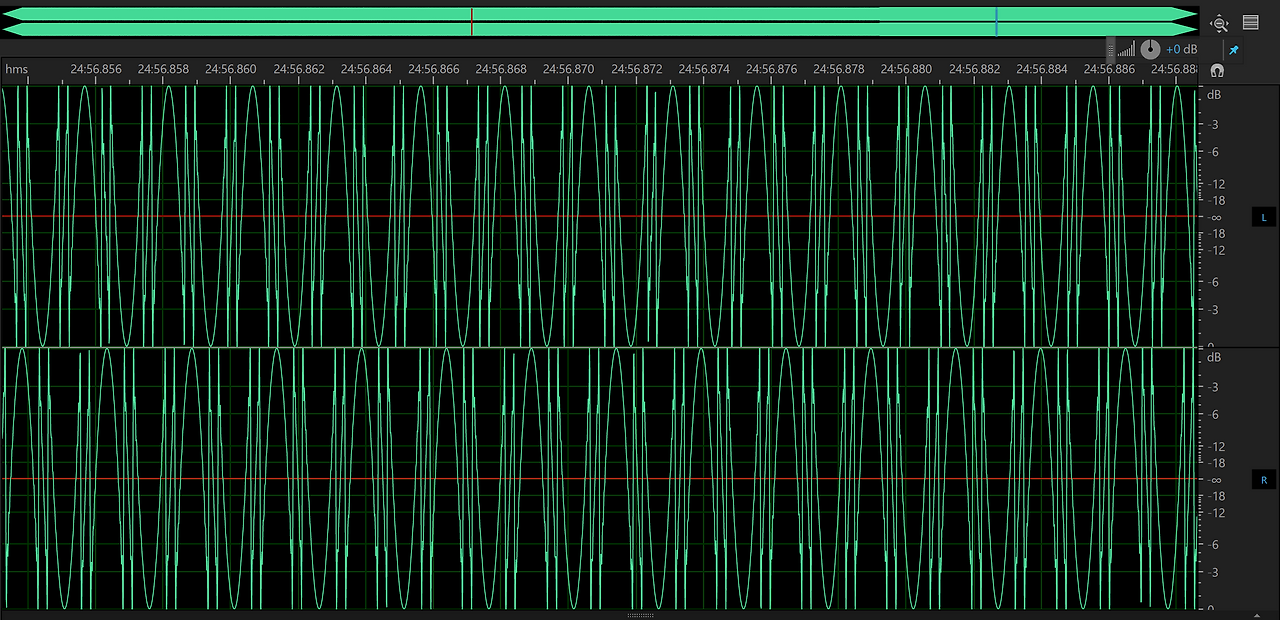
Task: Click the 24:56.884 ruler mark
Action: (1042, 69)
